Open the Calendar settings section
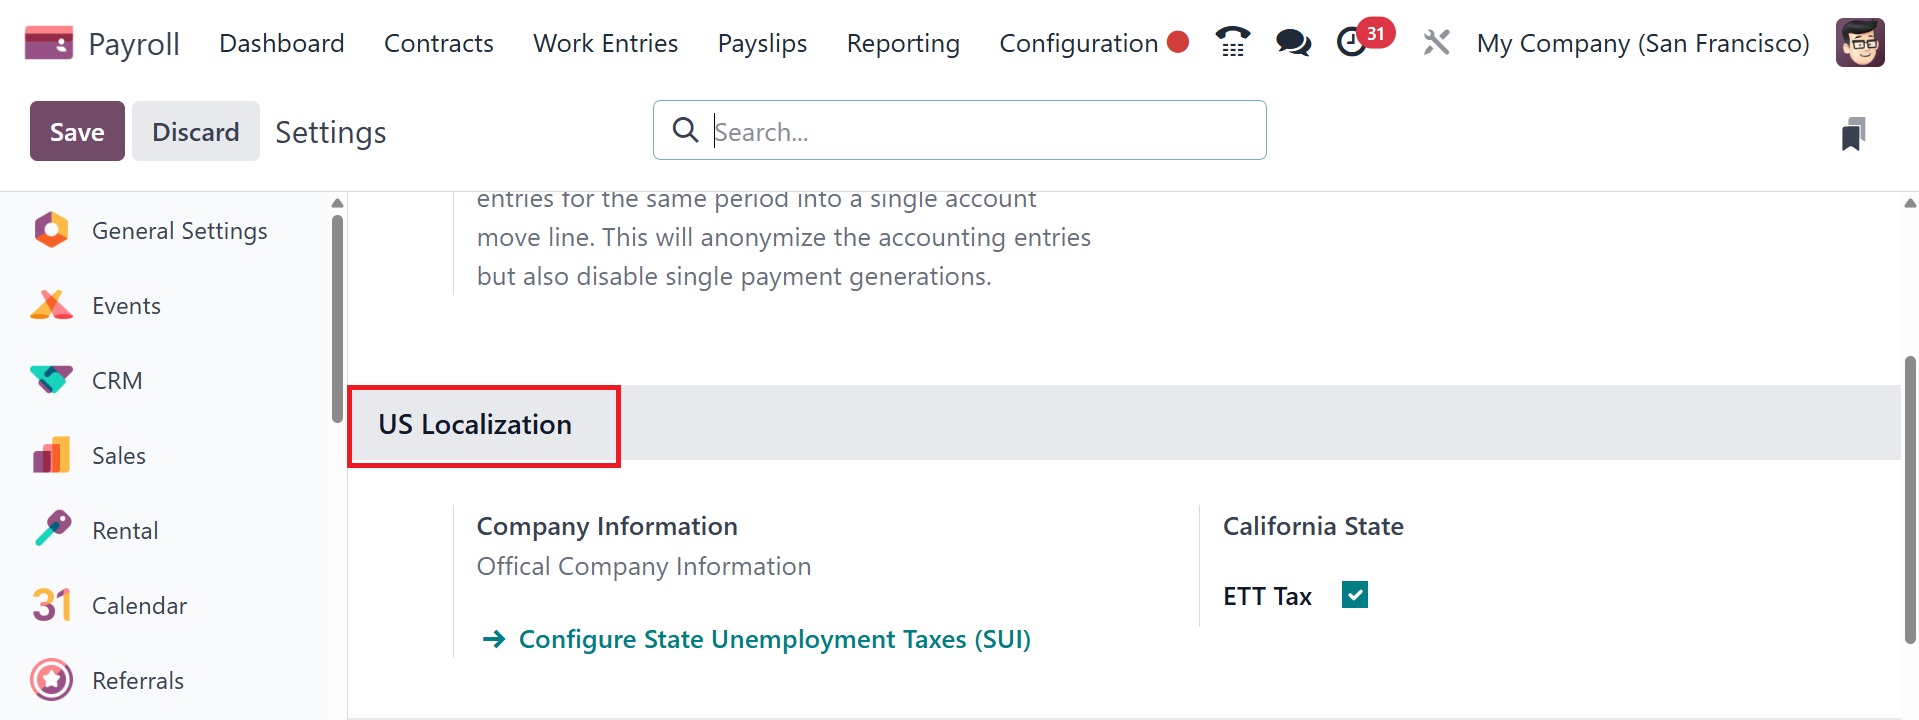This screenshot has width=1919, height=720. [x=139, y=606]
